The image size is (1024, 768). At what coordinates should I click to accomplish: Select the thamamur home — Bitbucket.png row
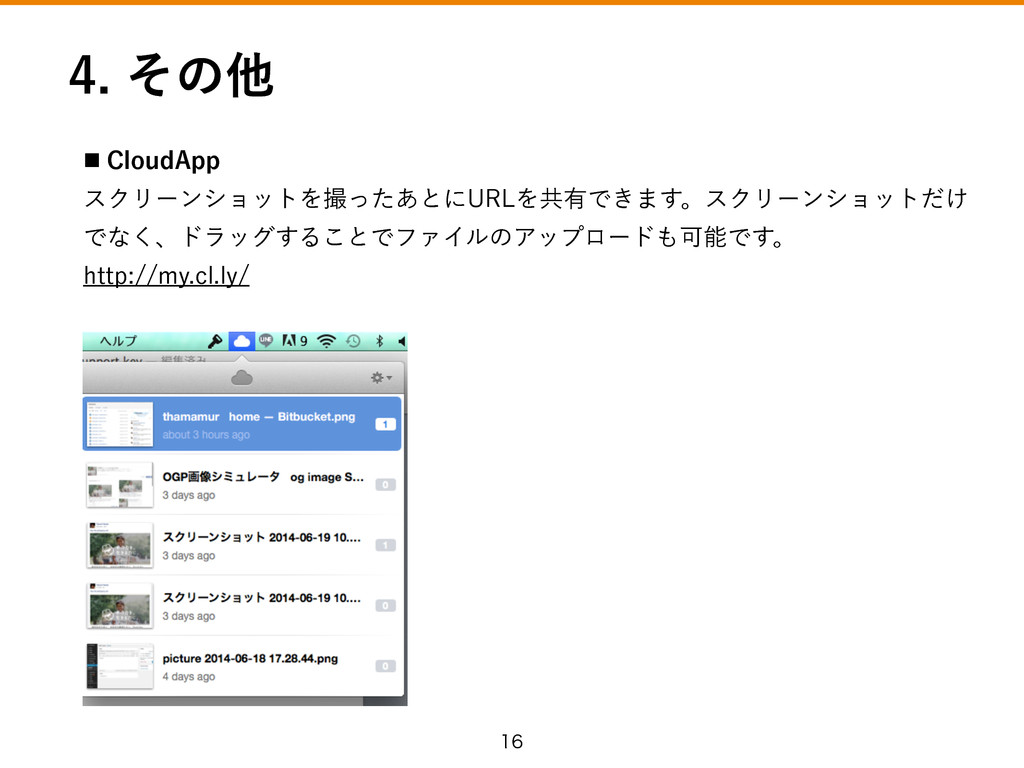[242, 424]
